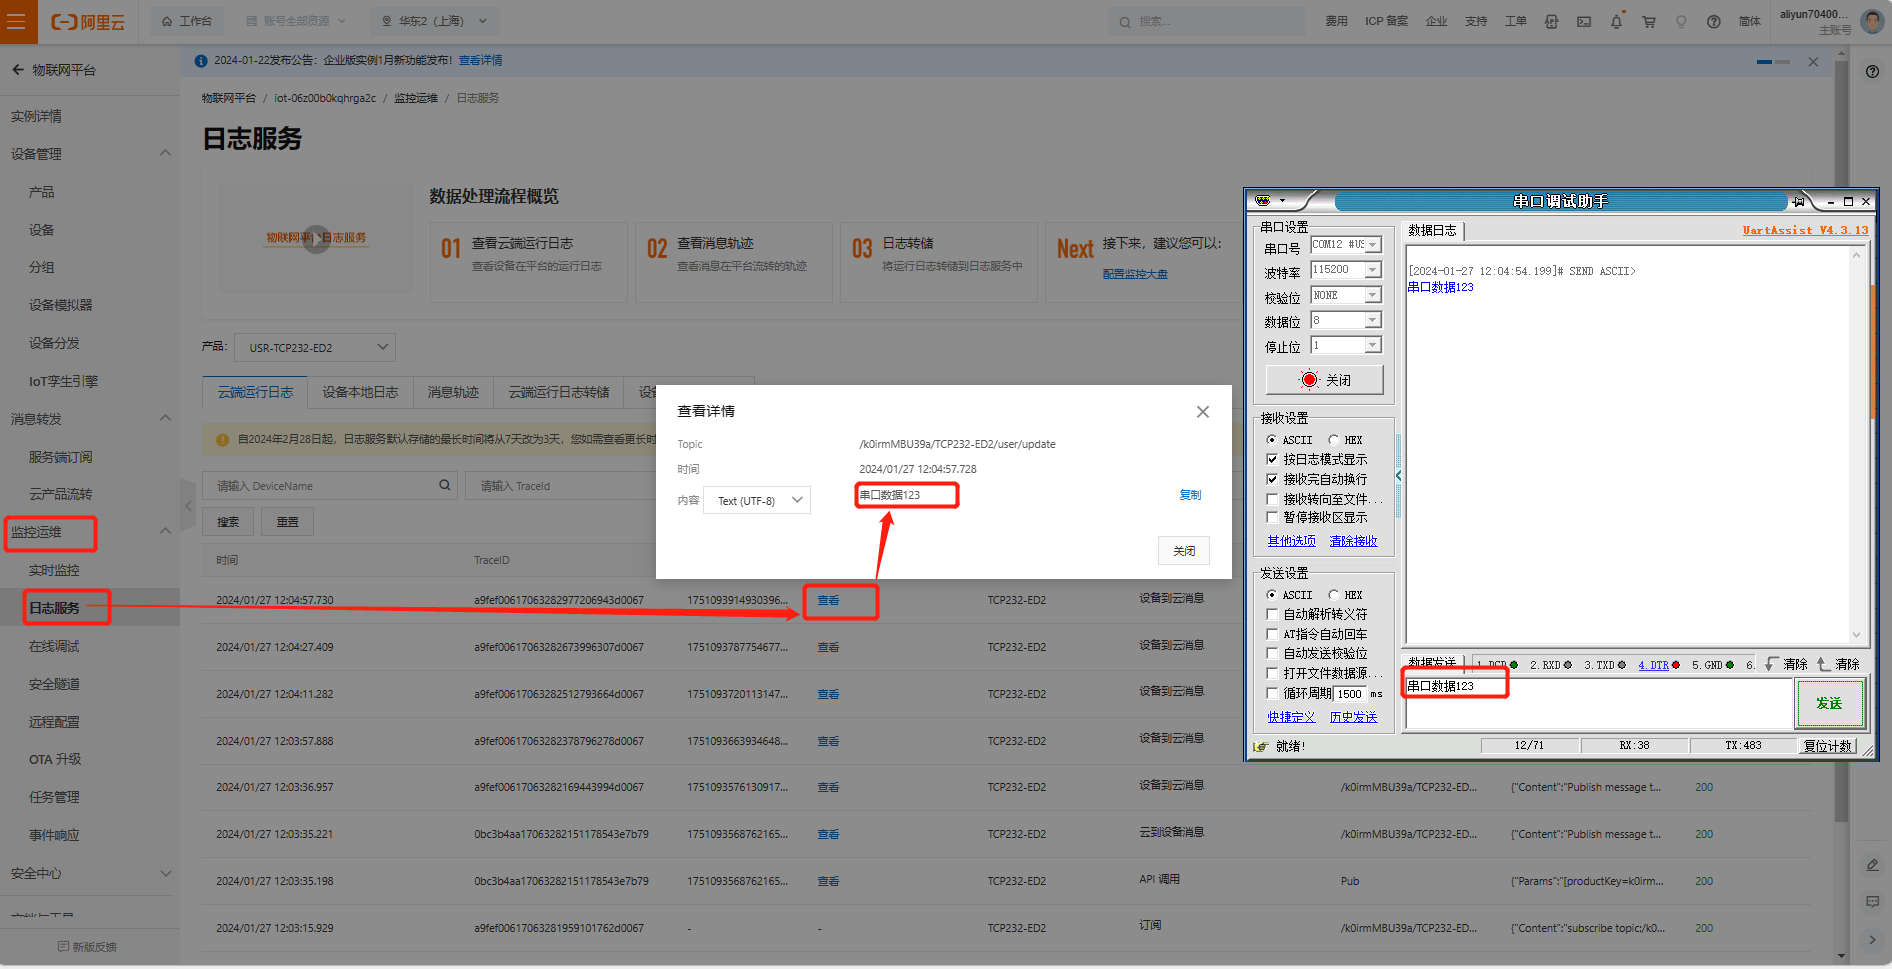The image size is (1892, 969).
Task: Click the pin icon in the serial assistant title bar
Action: click(x=1798, y=201)
